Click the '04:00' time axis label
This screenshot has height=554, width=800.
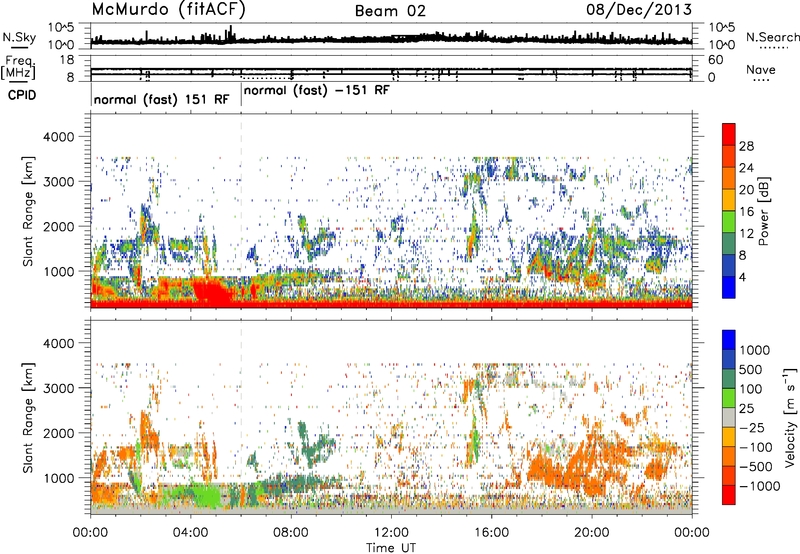(x=191, y=533)
